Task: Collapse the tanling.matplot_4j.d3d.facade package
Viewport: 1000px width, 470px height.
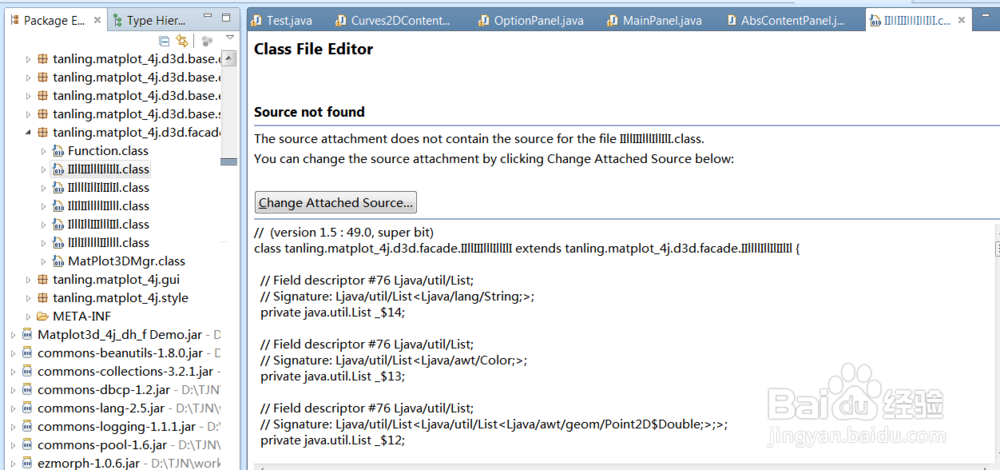Action: (x=28, y=133)
